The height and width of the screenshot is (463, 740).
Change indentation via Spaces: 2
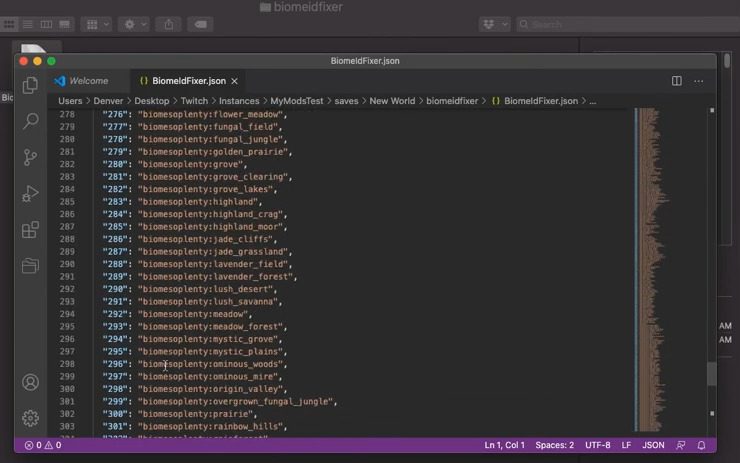(x=555, y=445)
